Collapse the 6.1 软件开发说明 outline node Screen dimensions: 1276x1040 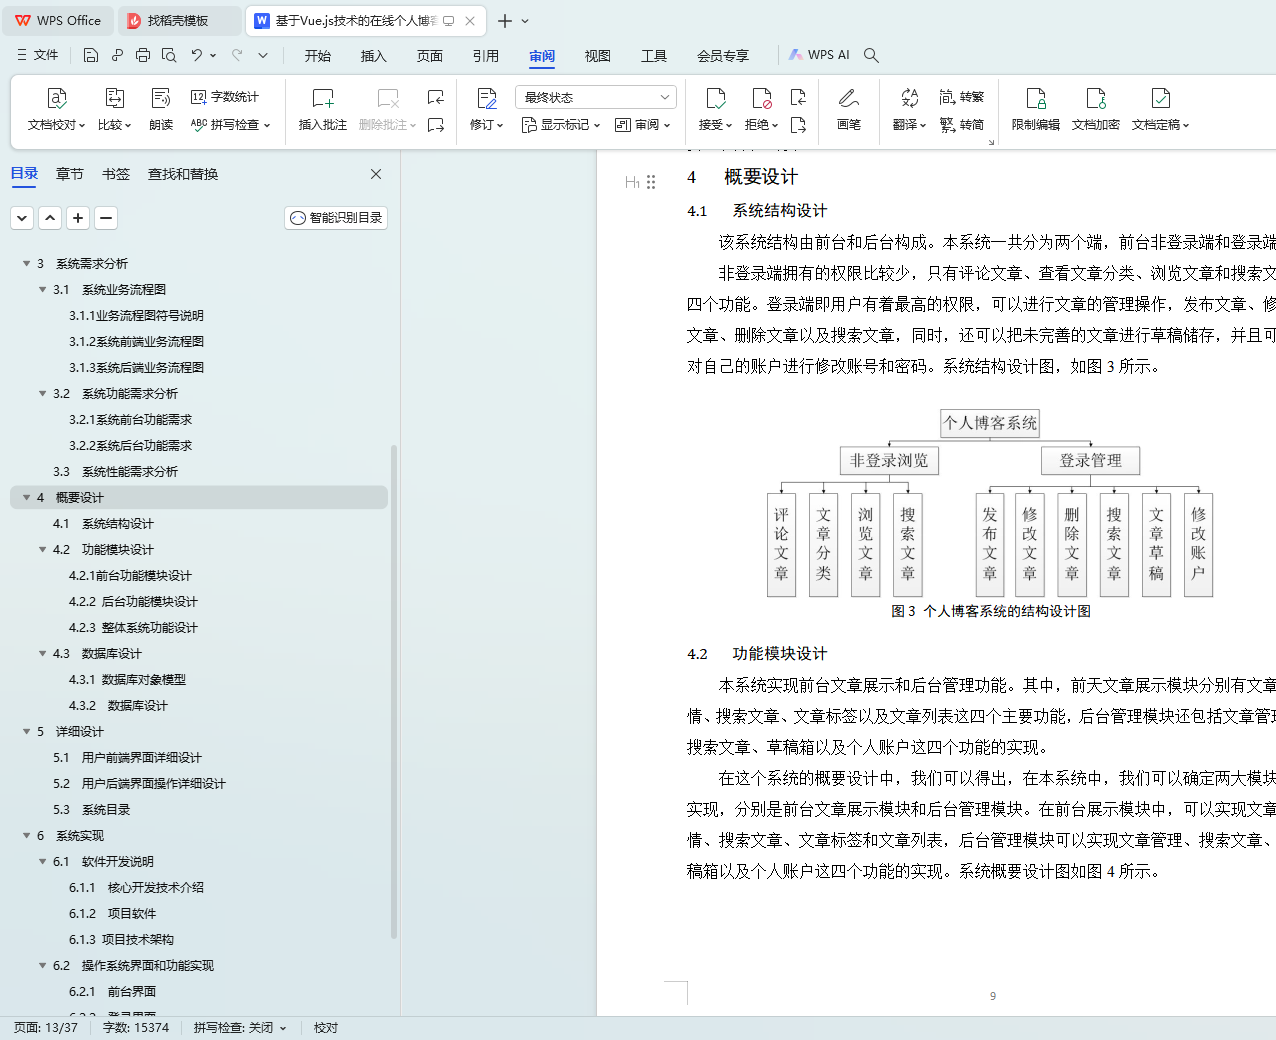click(42, 862)
